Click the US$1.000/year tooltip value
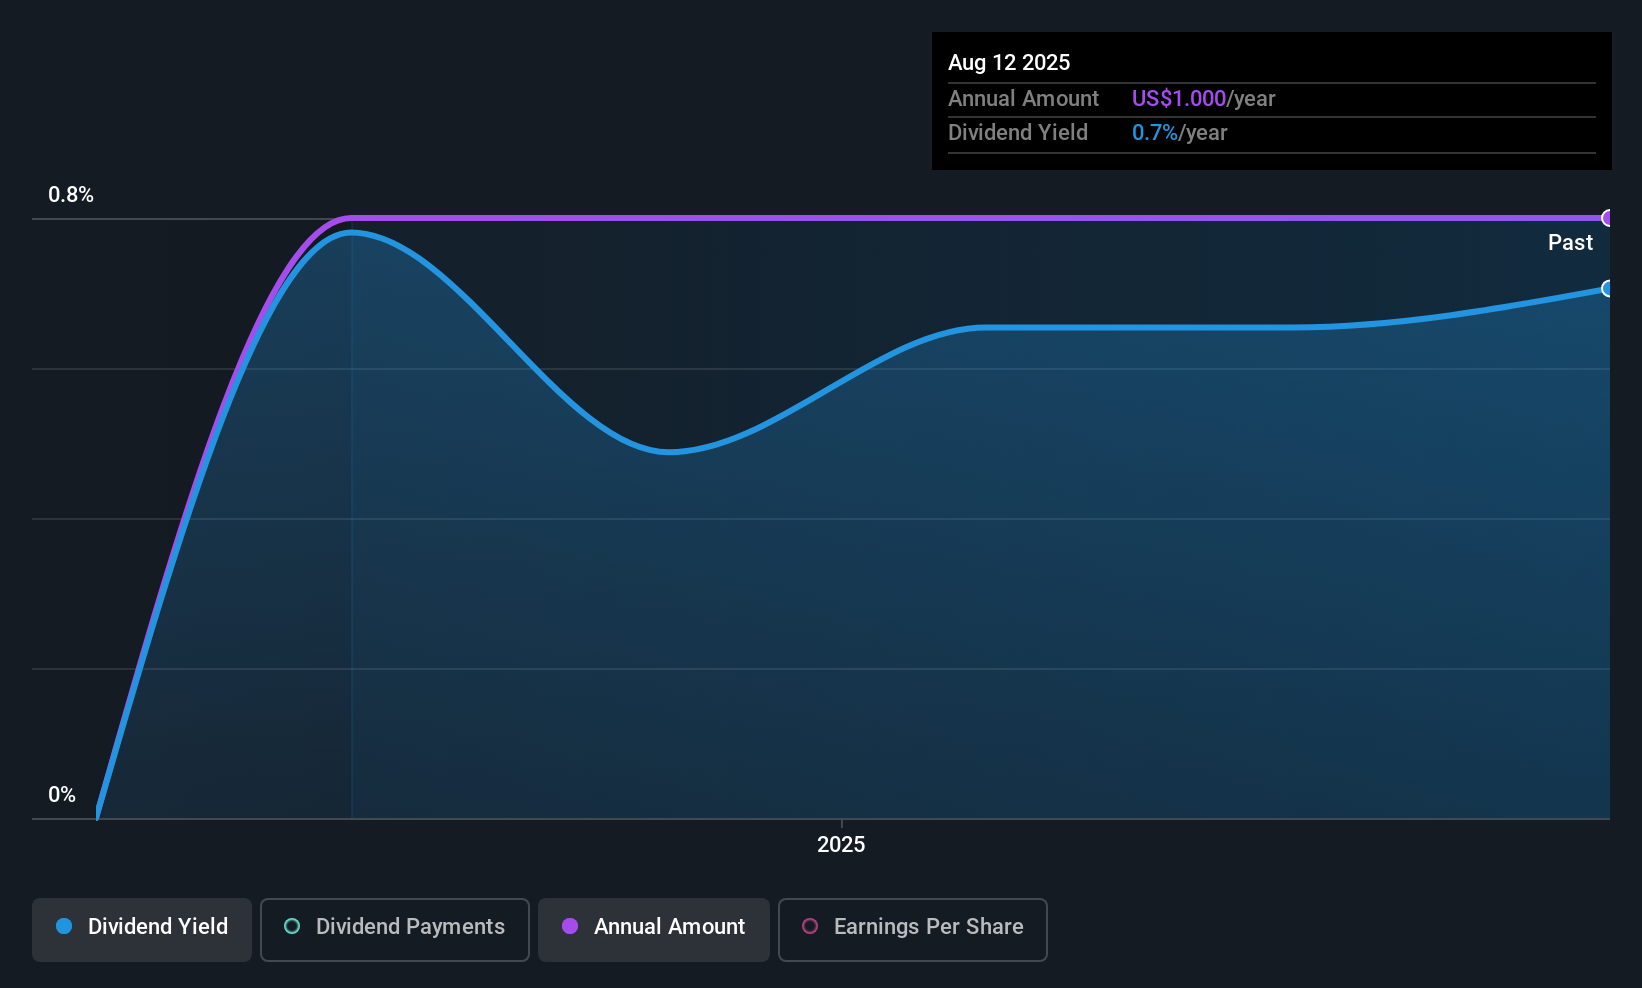Viewport: 1642px width, 988px height. tap(1203, 99)
